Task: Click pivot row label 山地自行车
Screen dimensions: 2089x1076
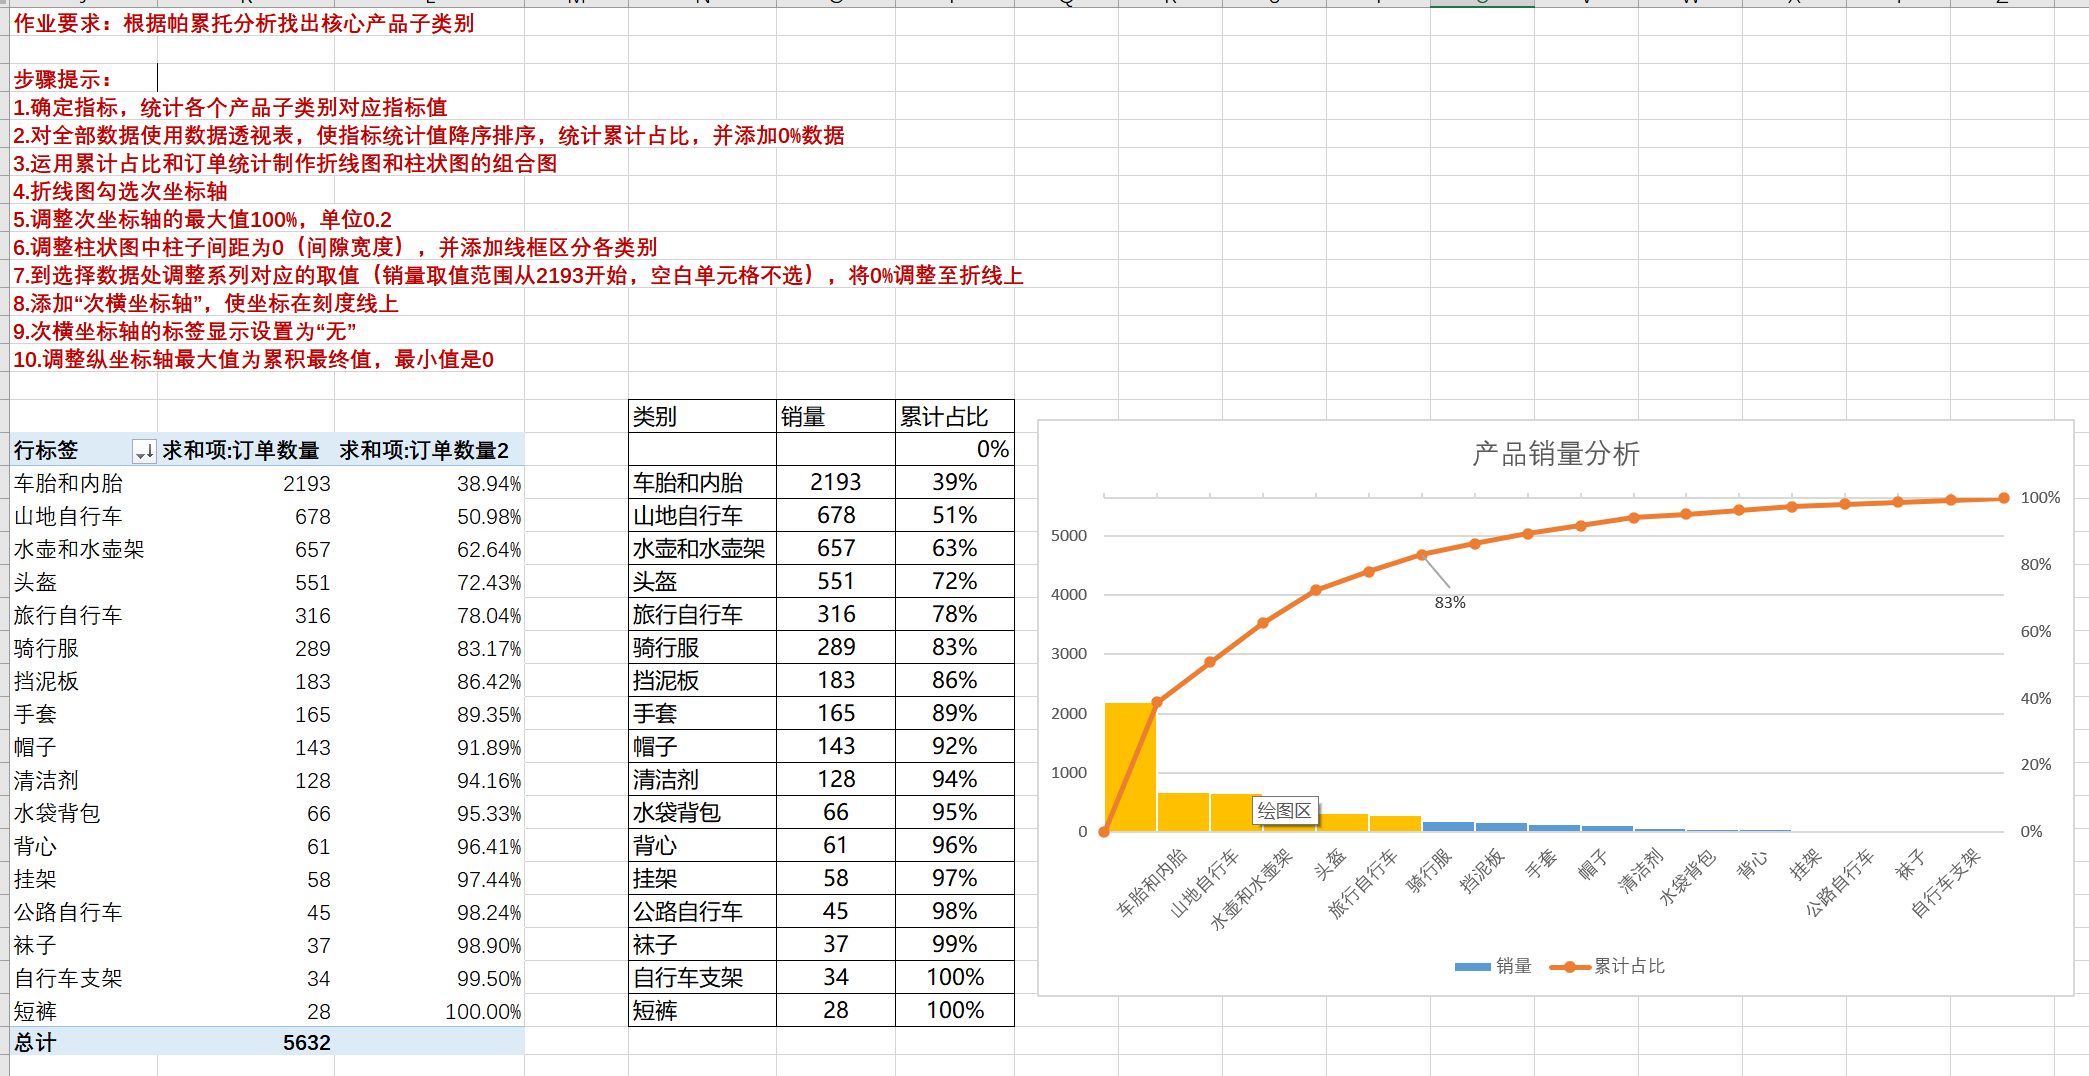Action: point(68,516)
